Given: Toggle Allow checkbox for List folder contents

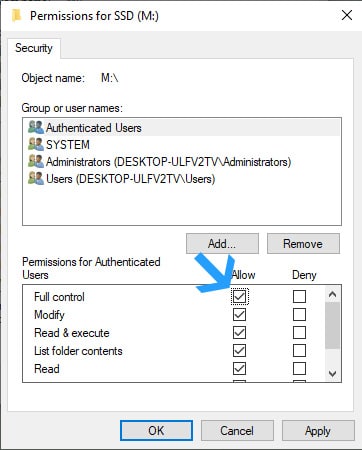Looking at the screenshot, I should coord(240,350).
